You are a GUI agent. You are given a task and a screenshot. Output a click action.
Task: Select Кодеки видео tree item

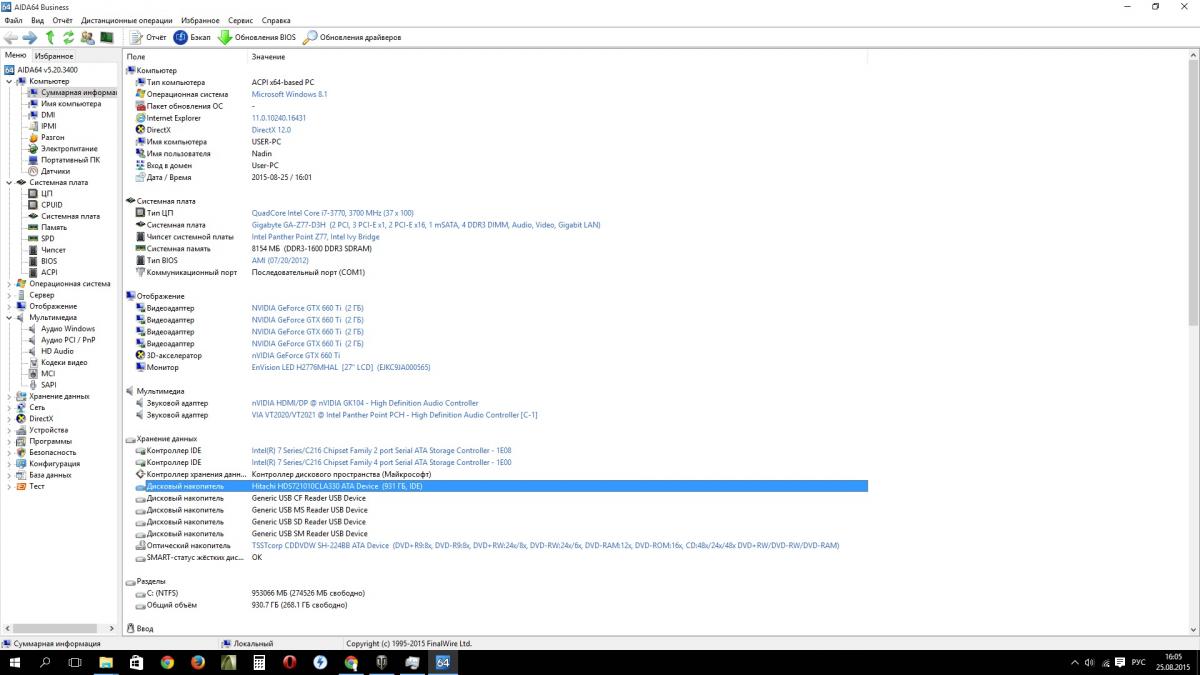pos(64,362)
